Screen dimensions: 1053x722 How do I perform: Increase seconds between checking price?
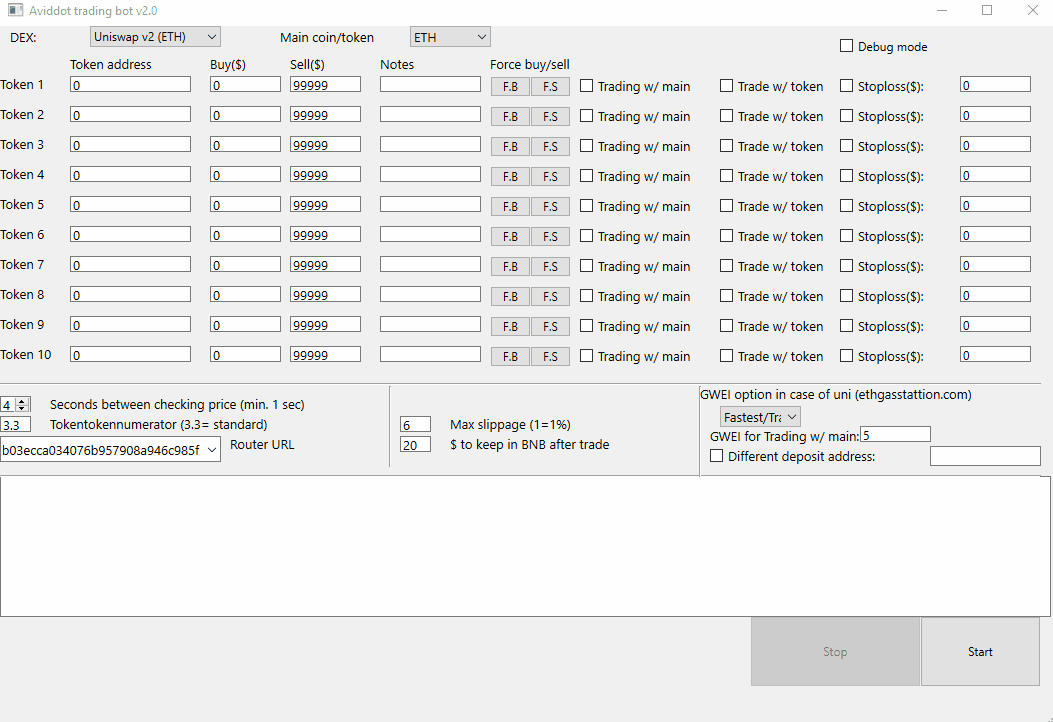click(22, 401)
